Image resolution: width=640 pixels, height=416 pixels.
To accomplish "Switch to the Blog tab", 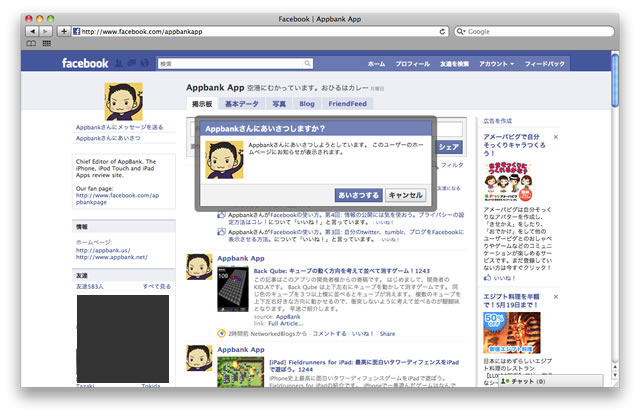I will pos(307,104).
